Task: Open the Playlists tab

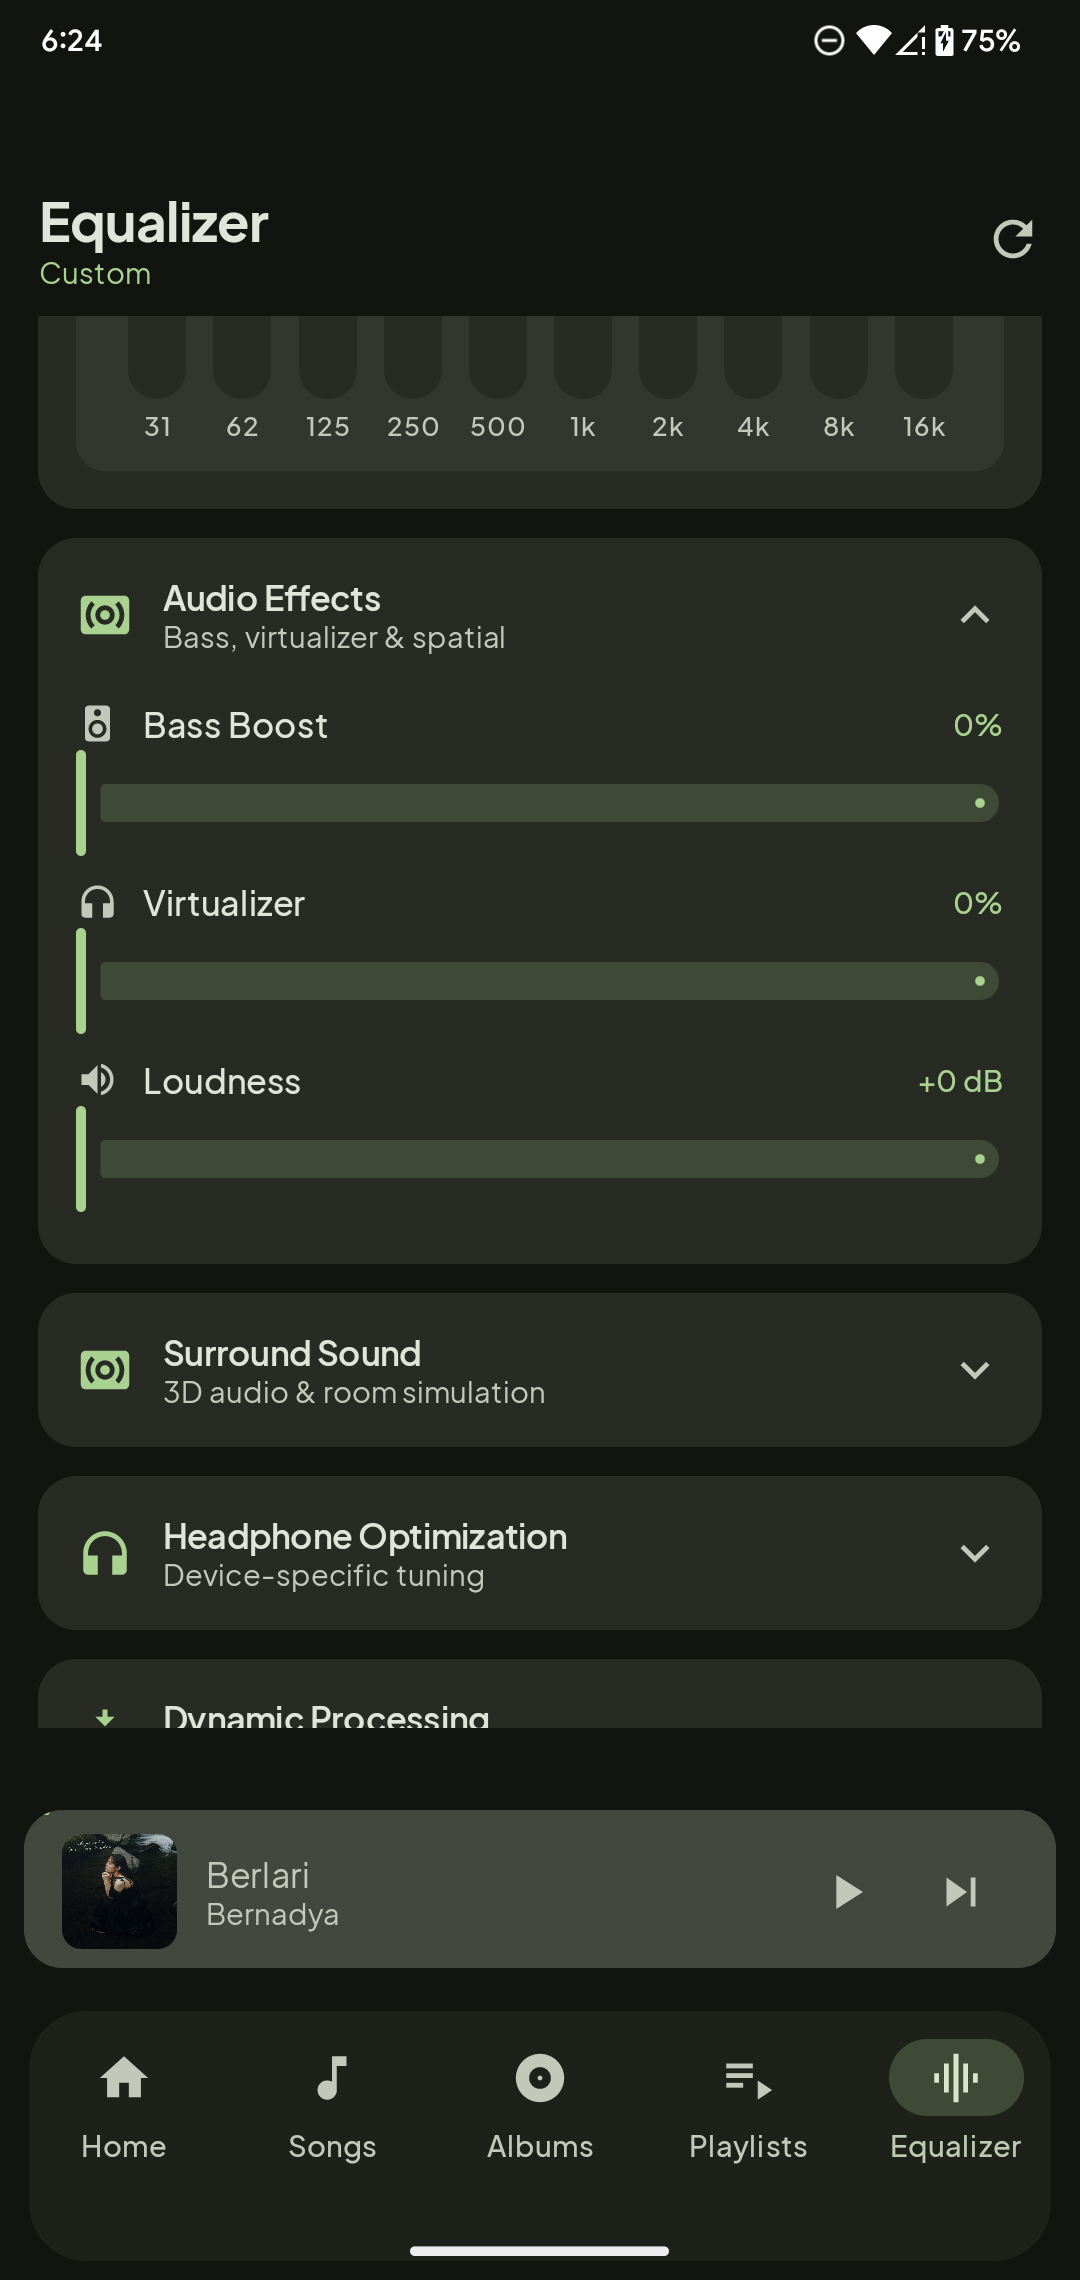Action: point(748,2101)
